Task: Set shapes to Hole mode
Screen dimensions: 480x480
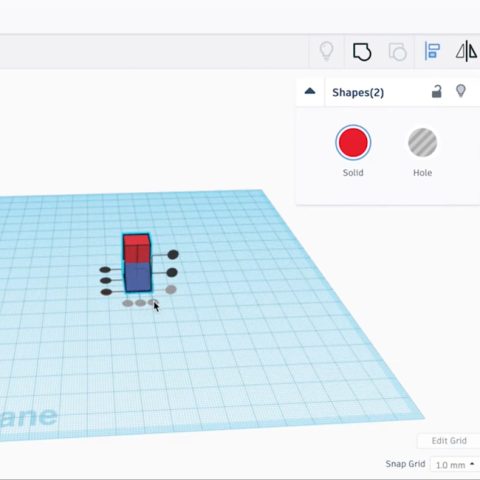Action: click(422, 142)
